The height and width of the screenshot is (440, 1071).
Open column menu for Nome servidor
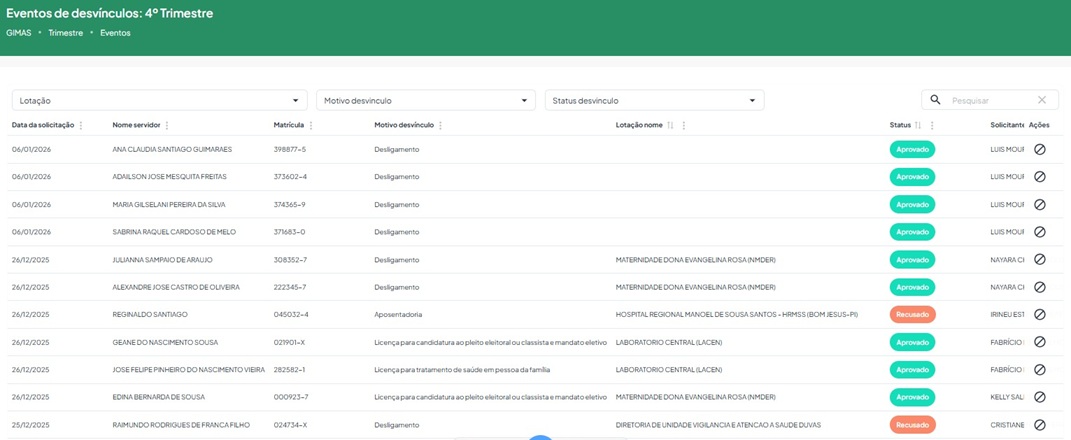167,126
